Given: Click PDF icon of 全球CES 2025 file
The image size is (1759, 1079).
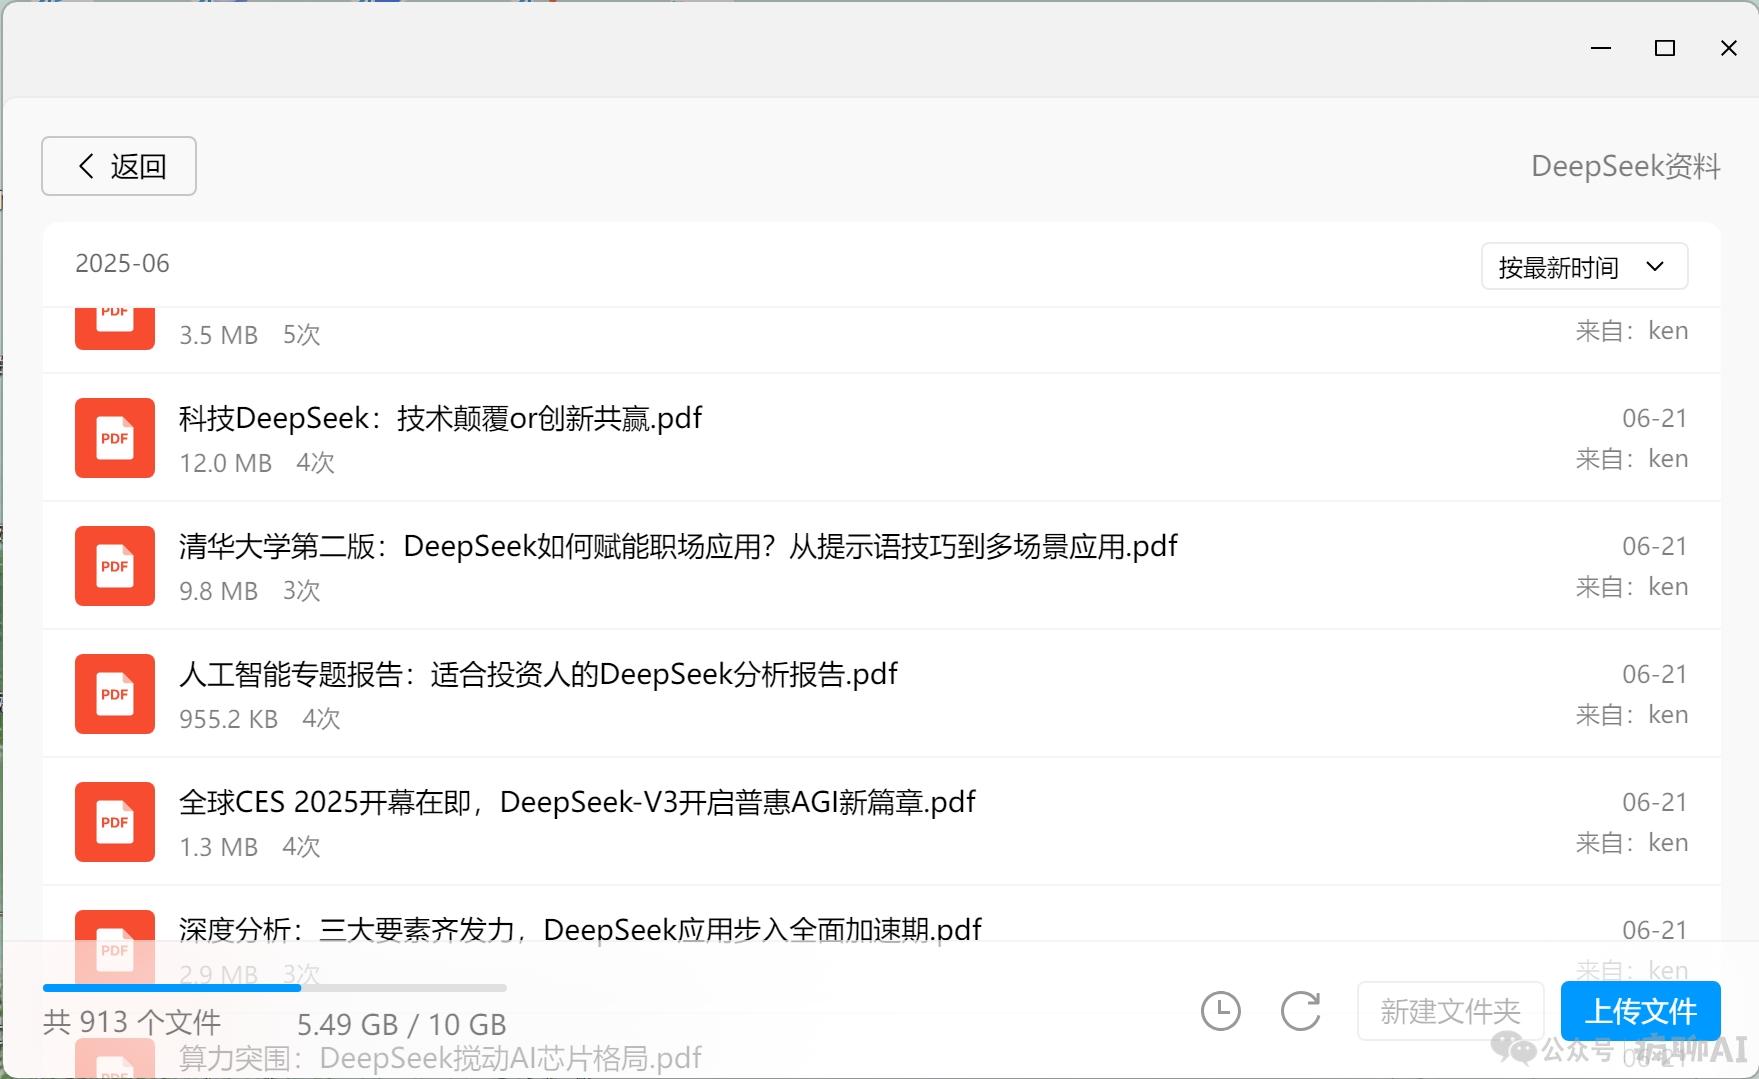Looking at the screenshot, I should pos(115,822).
